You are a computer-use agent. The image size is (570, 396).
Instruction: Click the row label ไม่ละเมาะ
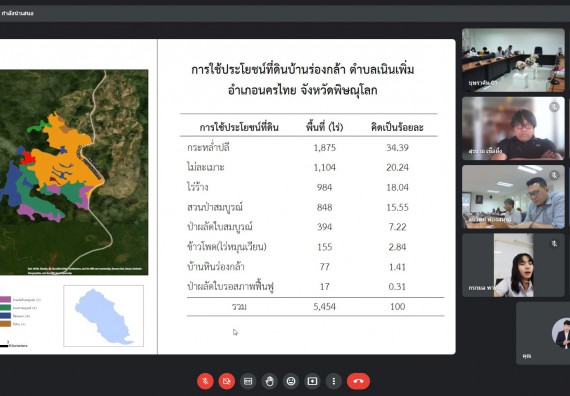205,167
